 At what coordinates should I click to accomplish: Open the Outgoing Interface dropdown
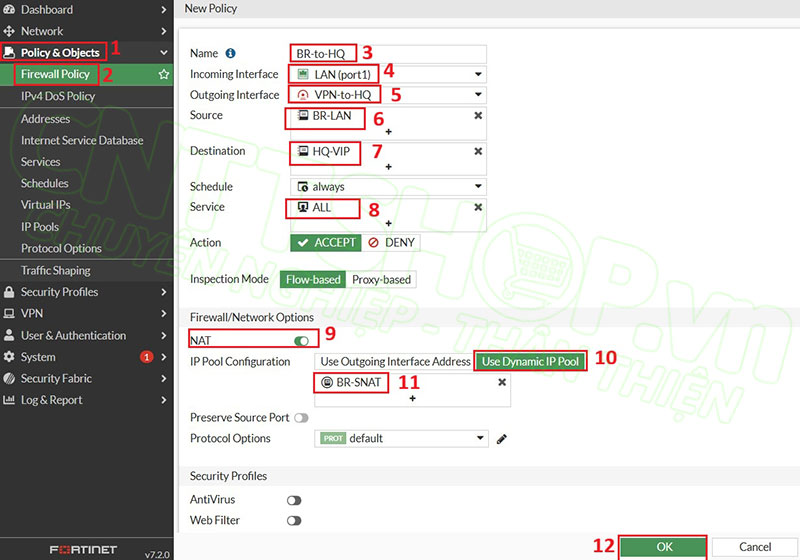click(x=478, y=95)
